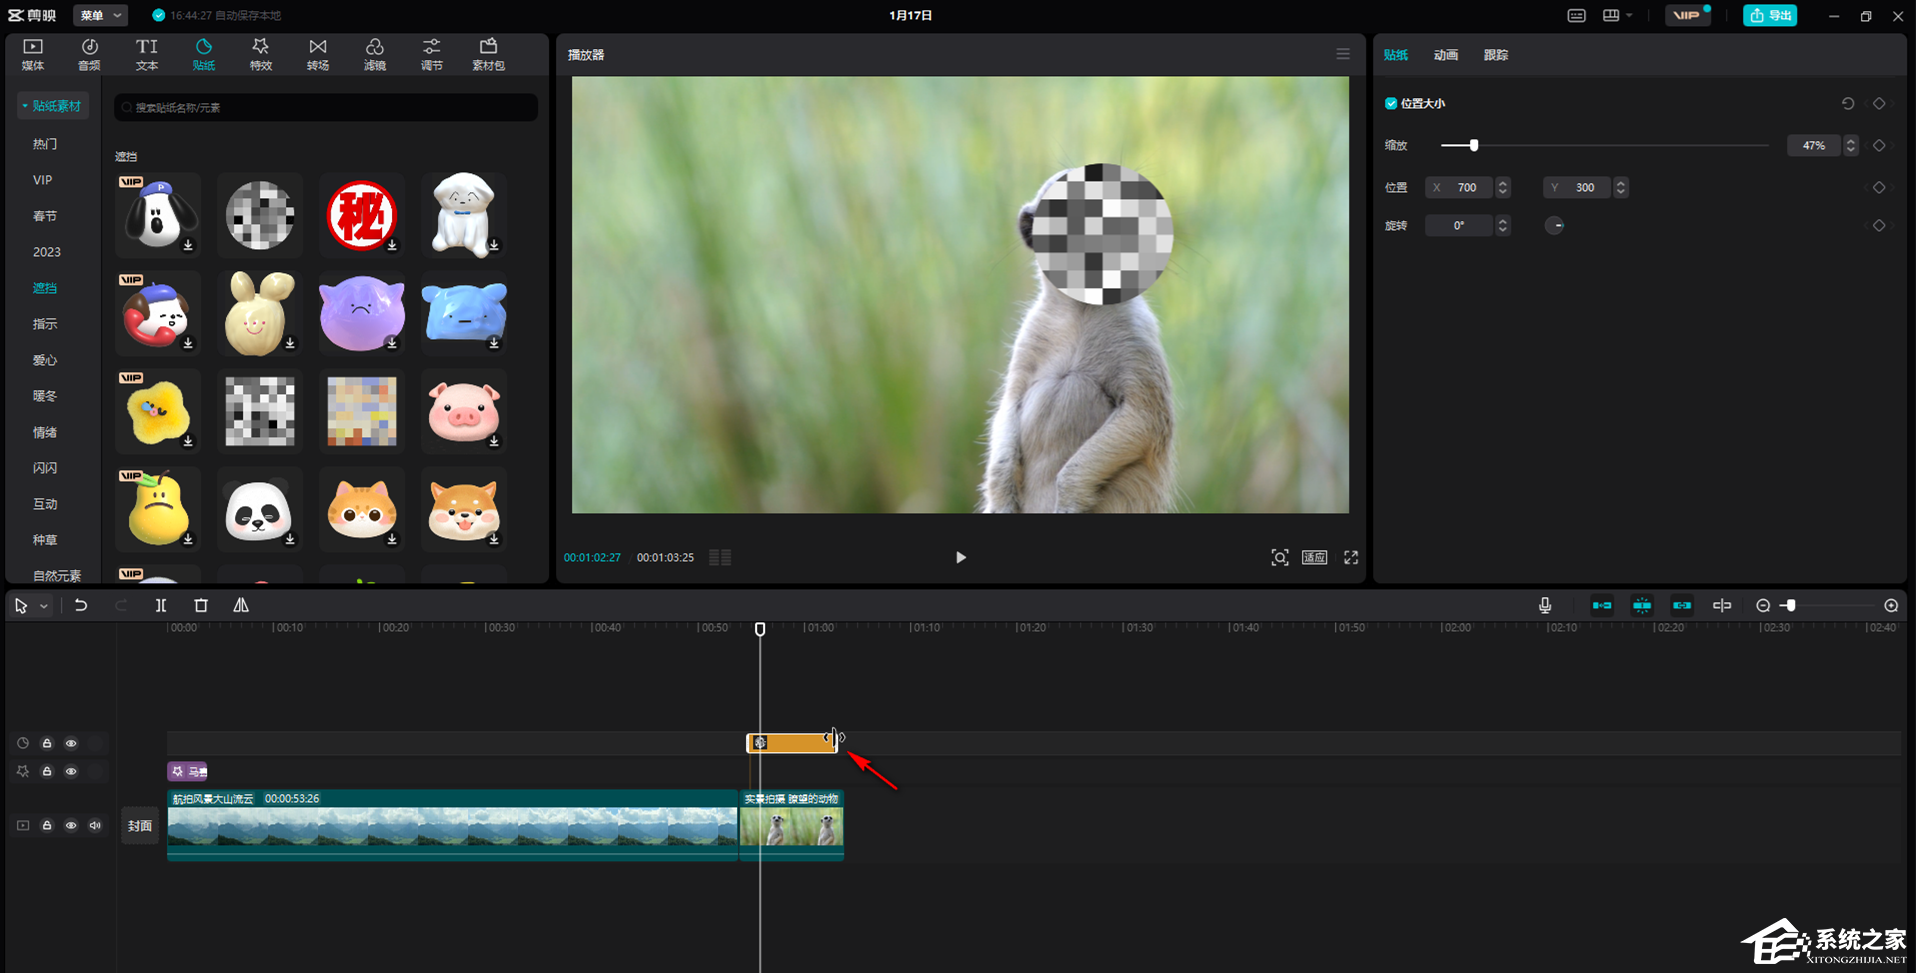
Task: Expand the selection tool mode dropdown arrow
Action: pyautogui.click(x=44, y=607)
